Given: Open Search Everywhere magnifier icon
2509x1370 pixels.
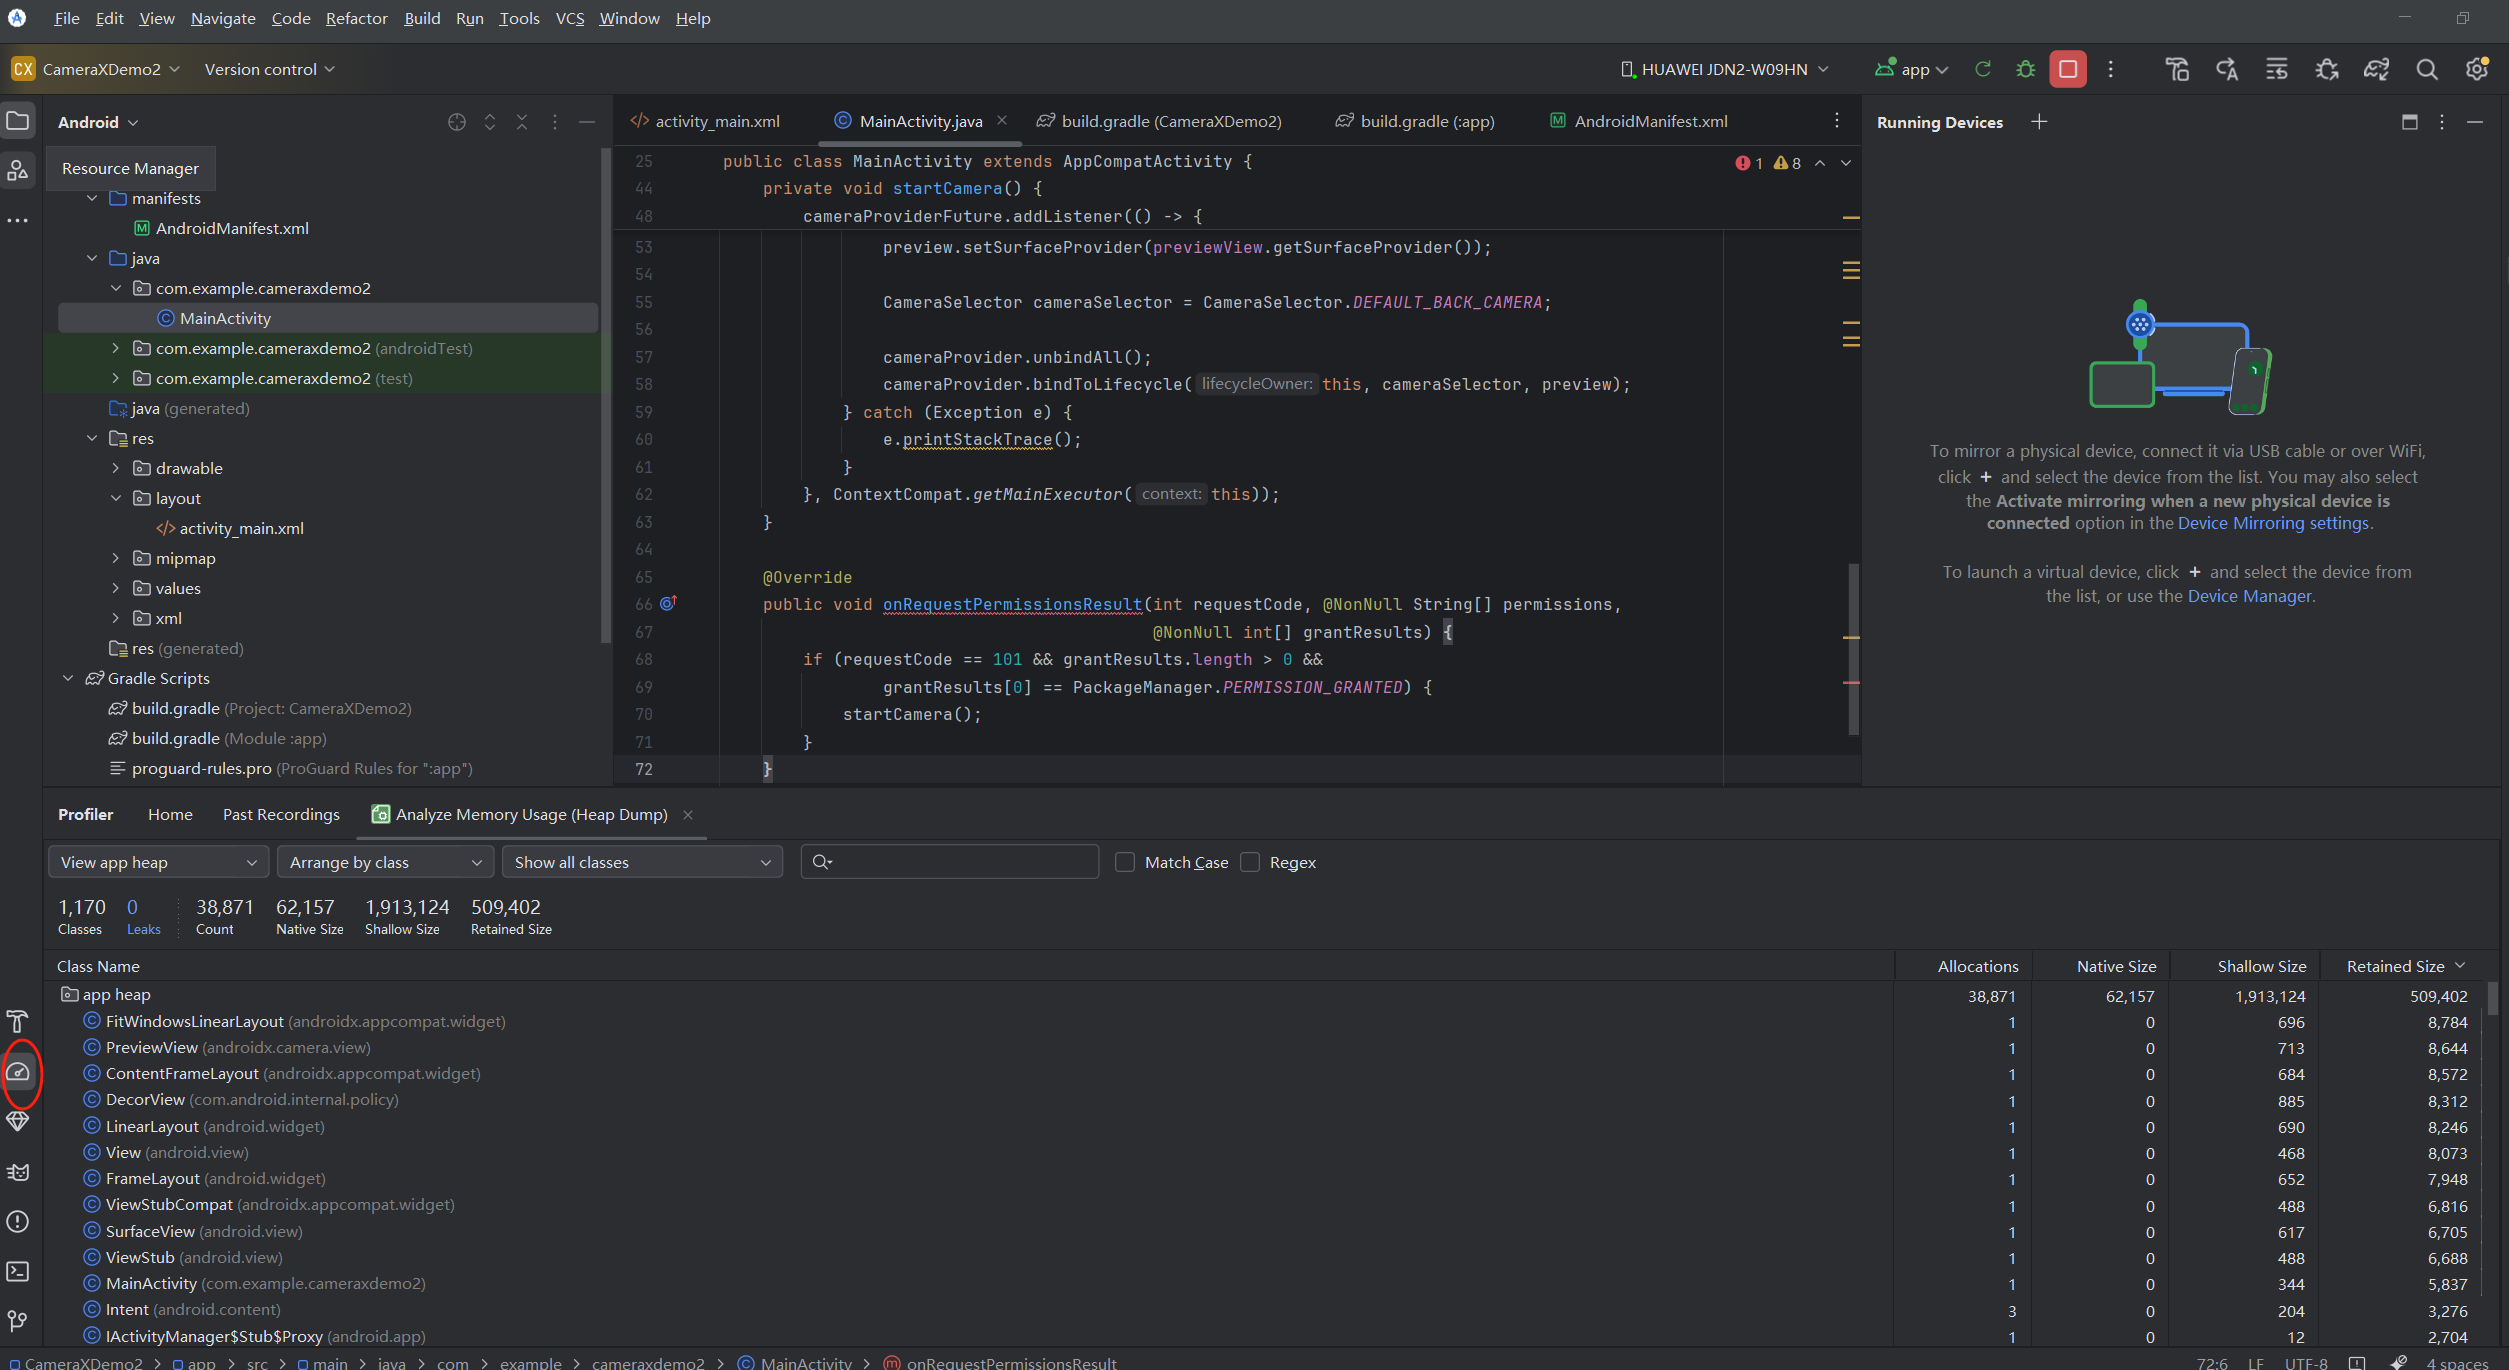Looking at the screenshot, I should pyautogui.click(x=2426, y=69).
